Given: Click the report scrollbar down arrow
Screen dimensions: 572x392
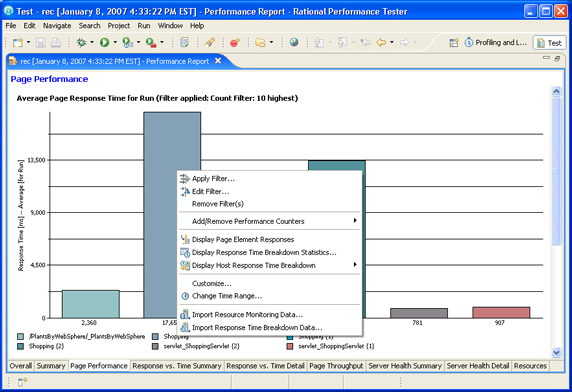Looking at the screenshot, I should [x=556, y=352].
